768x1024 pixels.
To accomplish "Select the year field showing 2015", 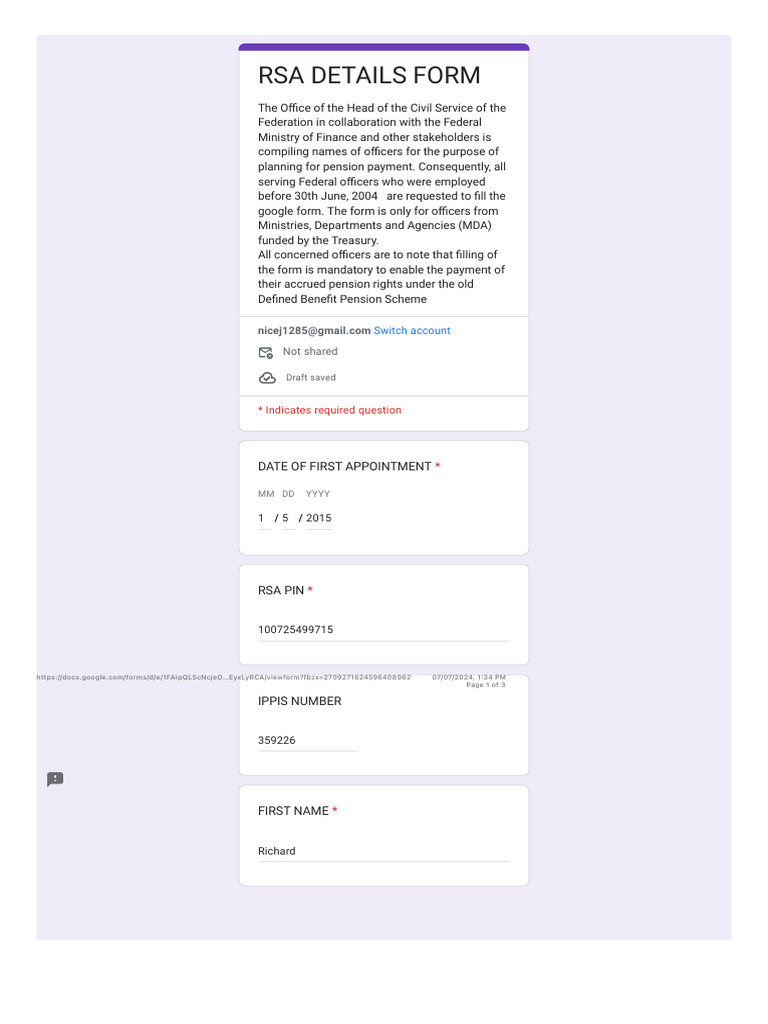I will (319, 518).
